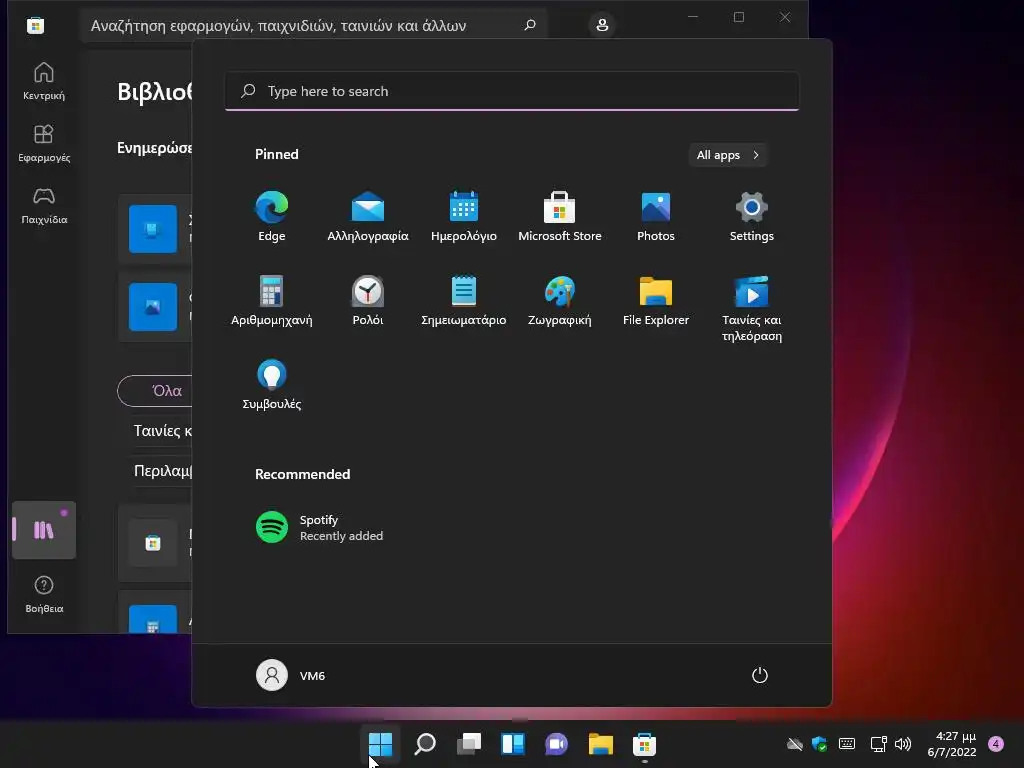This screenshot has height=768, width=1024.
Task: Open the clock and date 4:27 μμ
Action: (952, 744)
